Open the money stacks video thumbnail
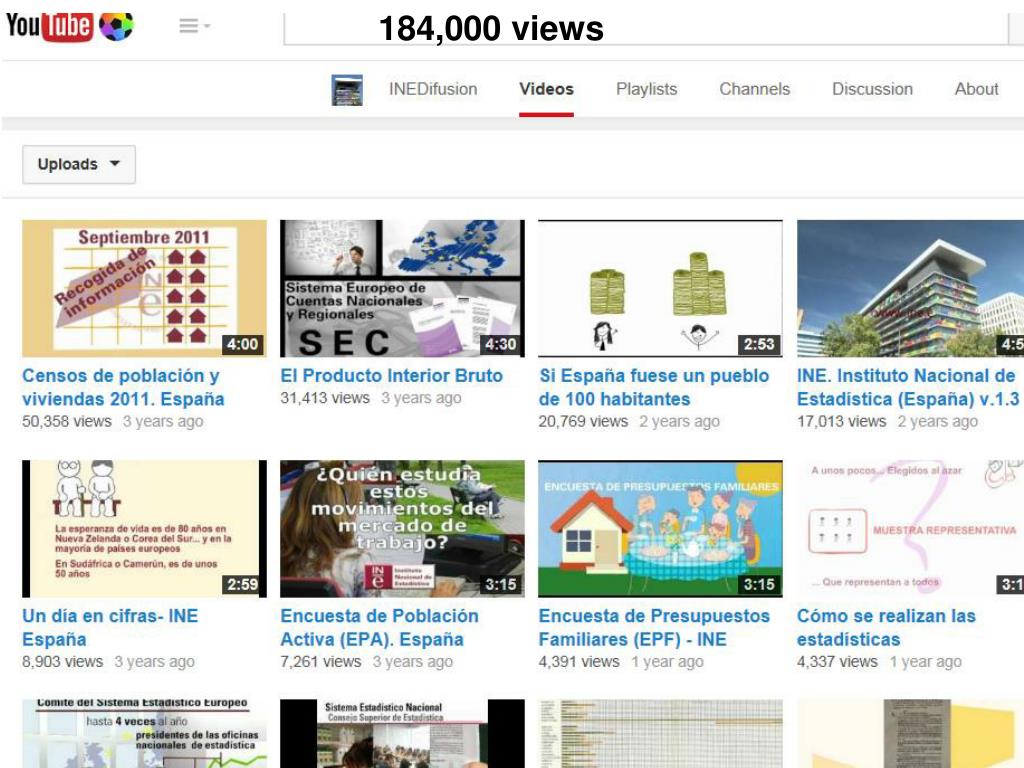The height and width of the screenshot is (768, 1024). tap(660, 288)
